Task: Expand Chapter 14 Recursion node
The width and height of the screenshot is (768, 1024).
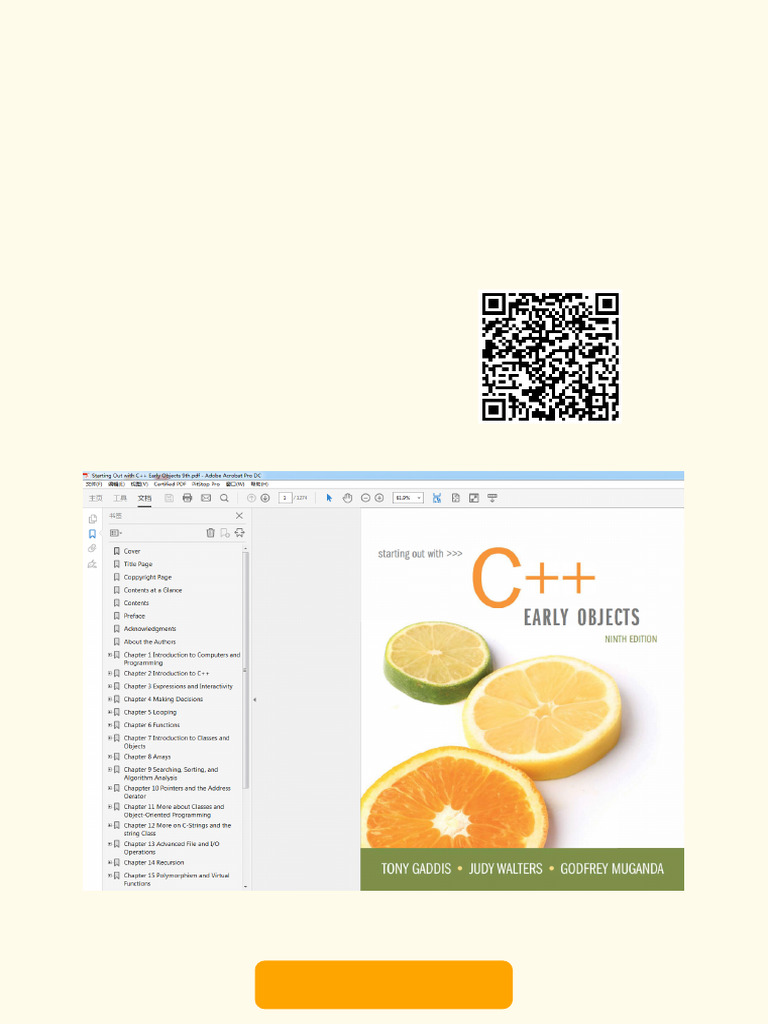Action: (110, 862)
